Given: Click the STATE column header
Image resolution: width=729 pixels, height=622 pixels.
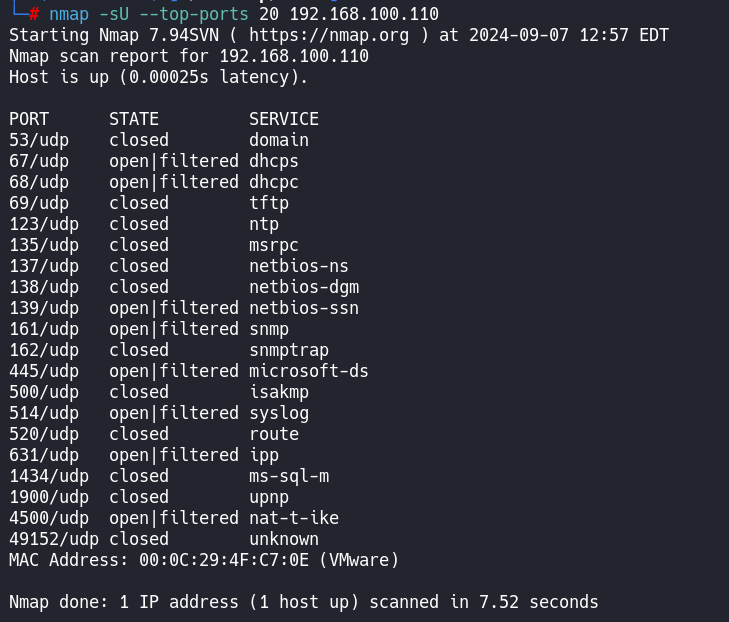Looking at the screenshot, I should pyautogui.click(x=134, y=119).
